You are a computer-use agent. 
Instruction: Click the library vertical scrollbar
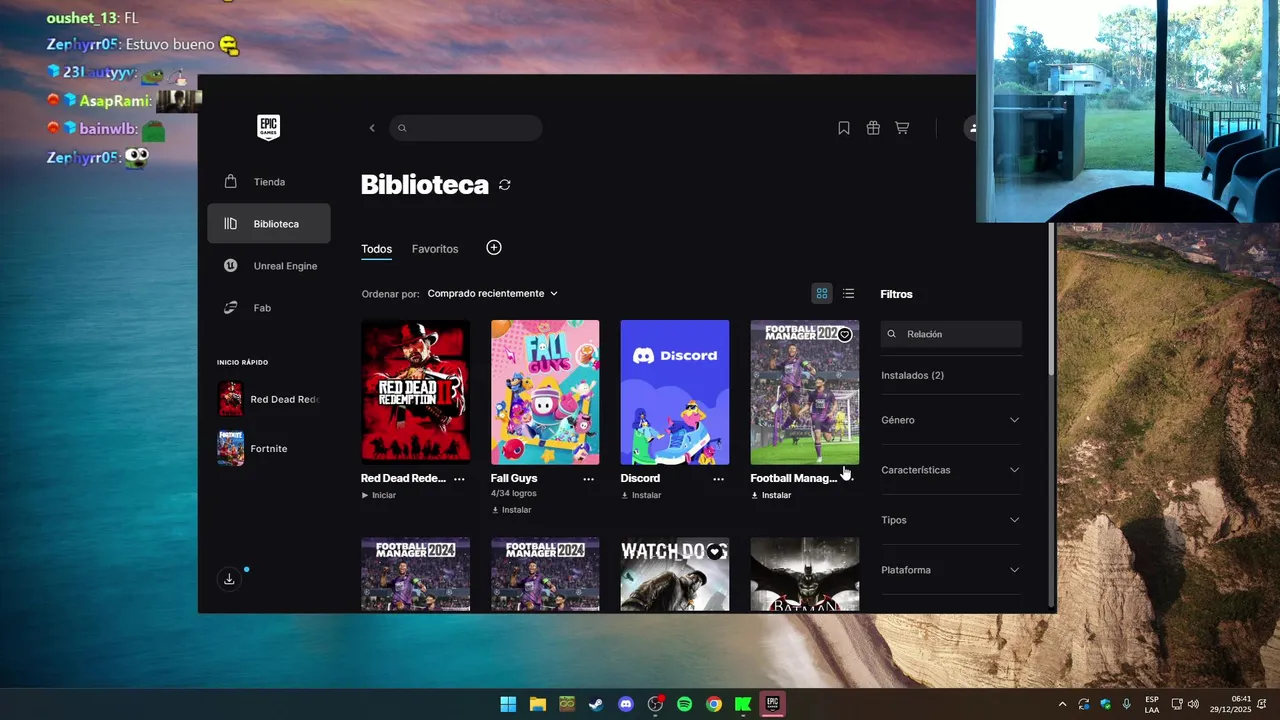coord(1051,300)
